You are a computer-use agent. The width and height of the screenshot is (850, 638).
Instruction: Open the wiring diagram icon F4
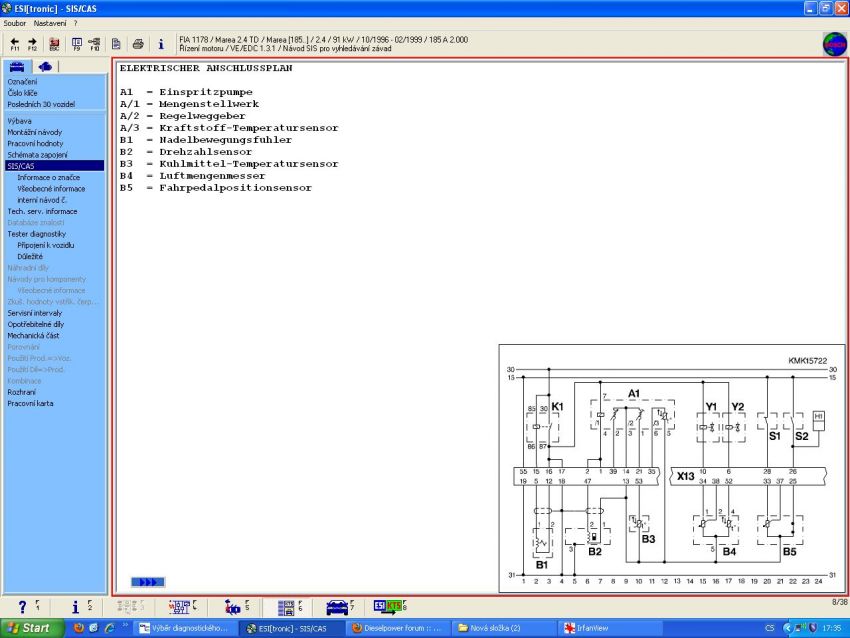[x=179, y=607]
